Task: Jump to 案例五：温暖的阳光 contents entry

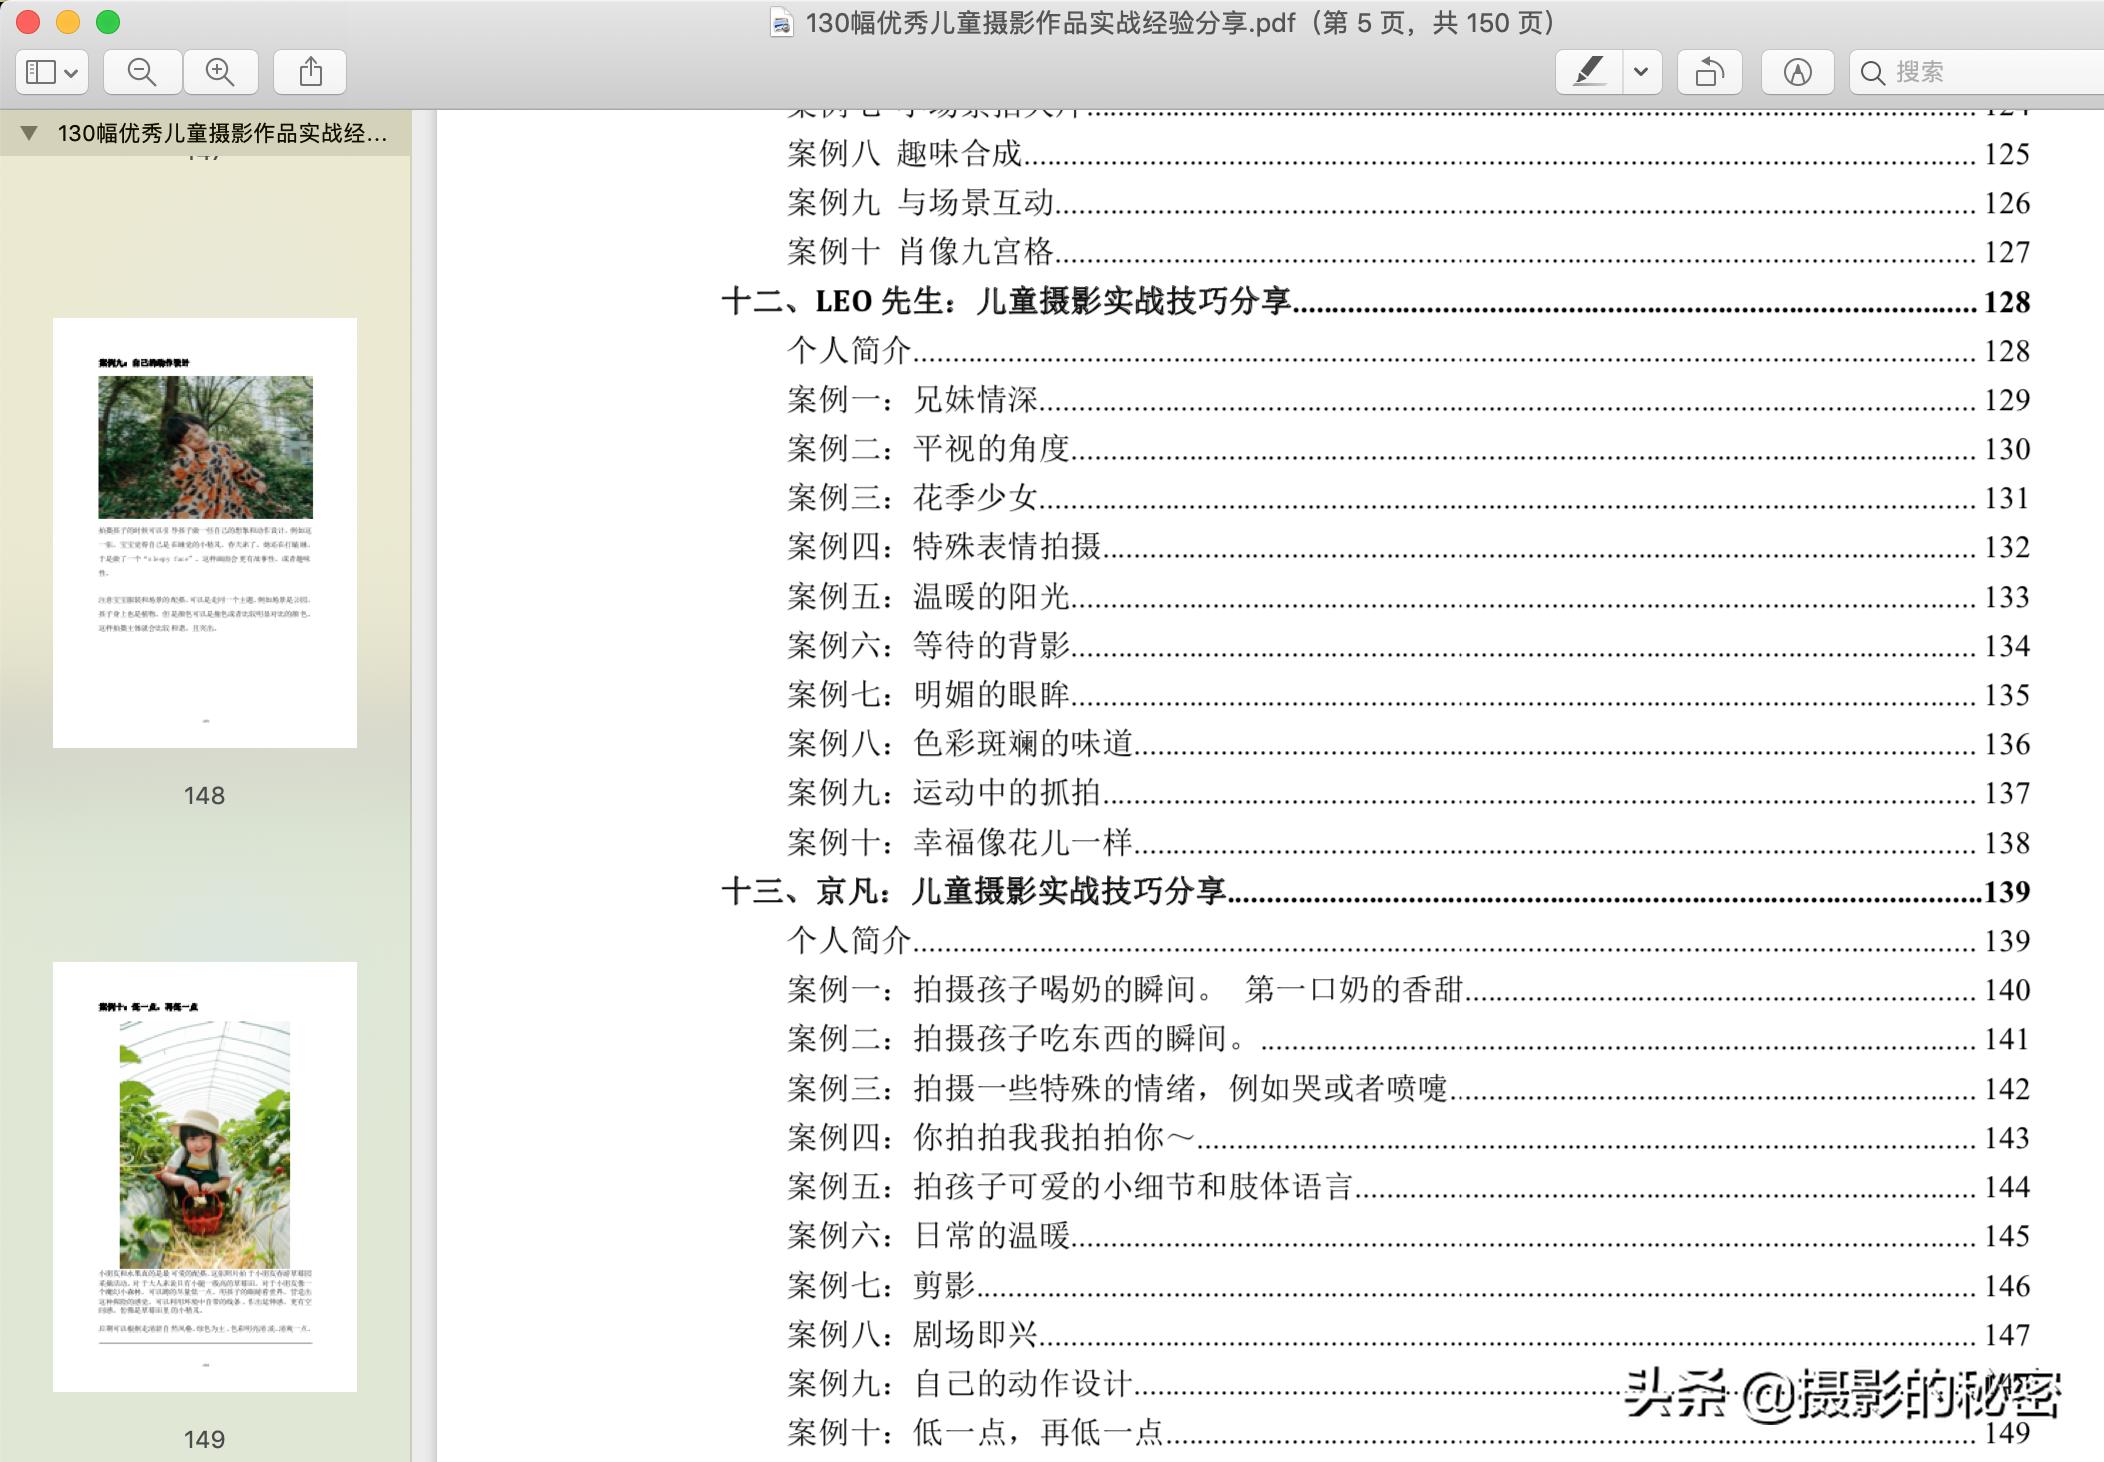Action: pyautogui.click(x=928, y=596)
